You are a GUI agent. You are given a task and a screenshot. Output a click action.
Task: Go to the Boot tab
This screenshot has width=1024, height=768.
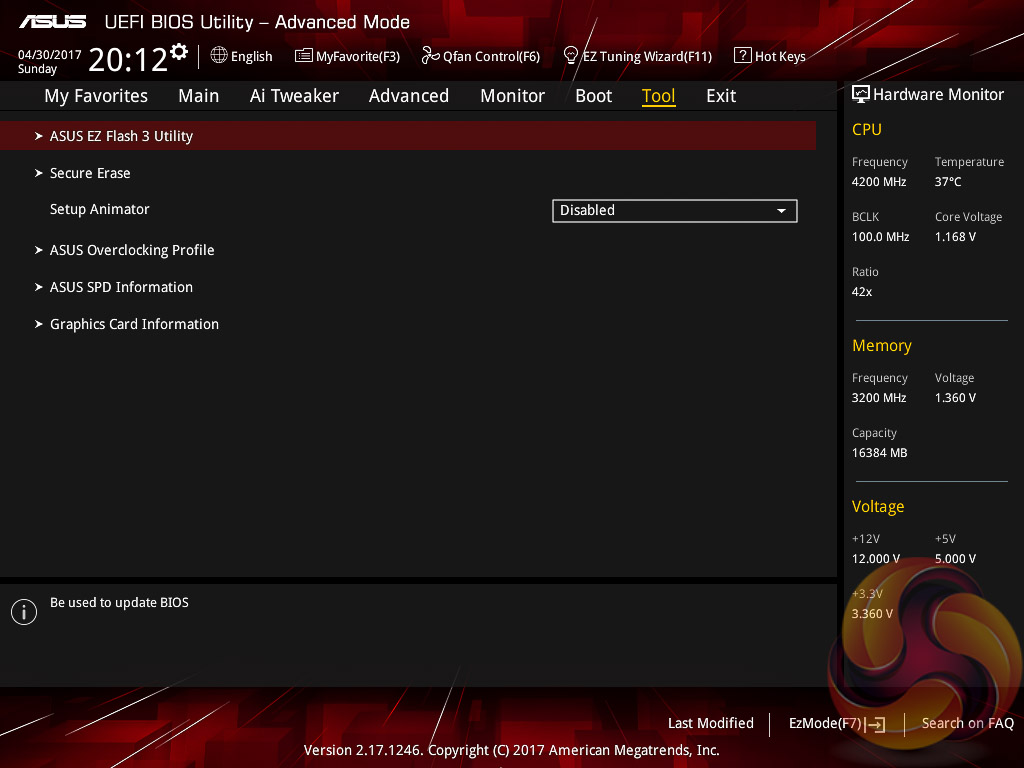point(594,96)
